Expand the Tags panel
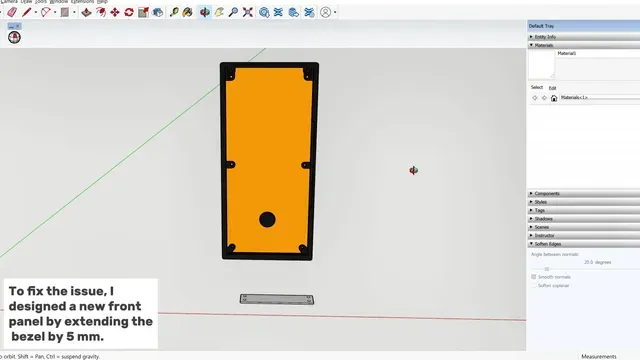The width and height of the screenshot is (640, 360). tap(584, 210)
